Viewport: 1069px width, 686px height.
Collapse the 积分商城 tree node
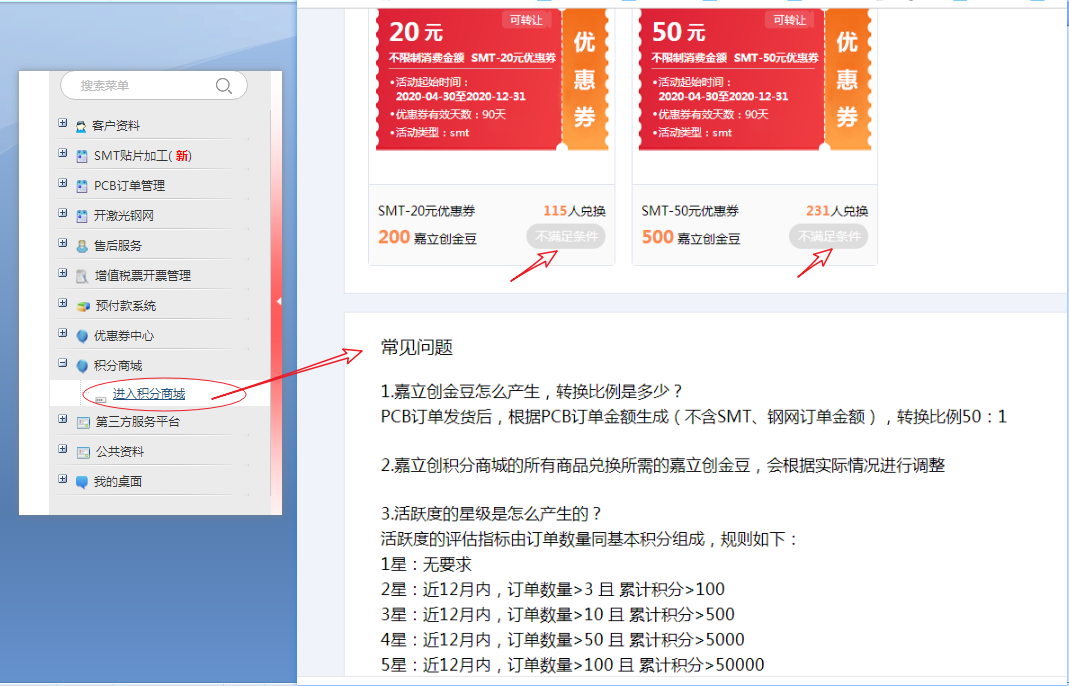tap(63, 364)
